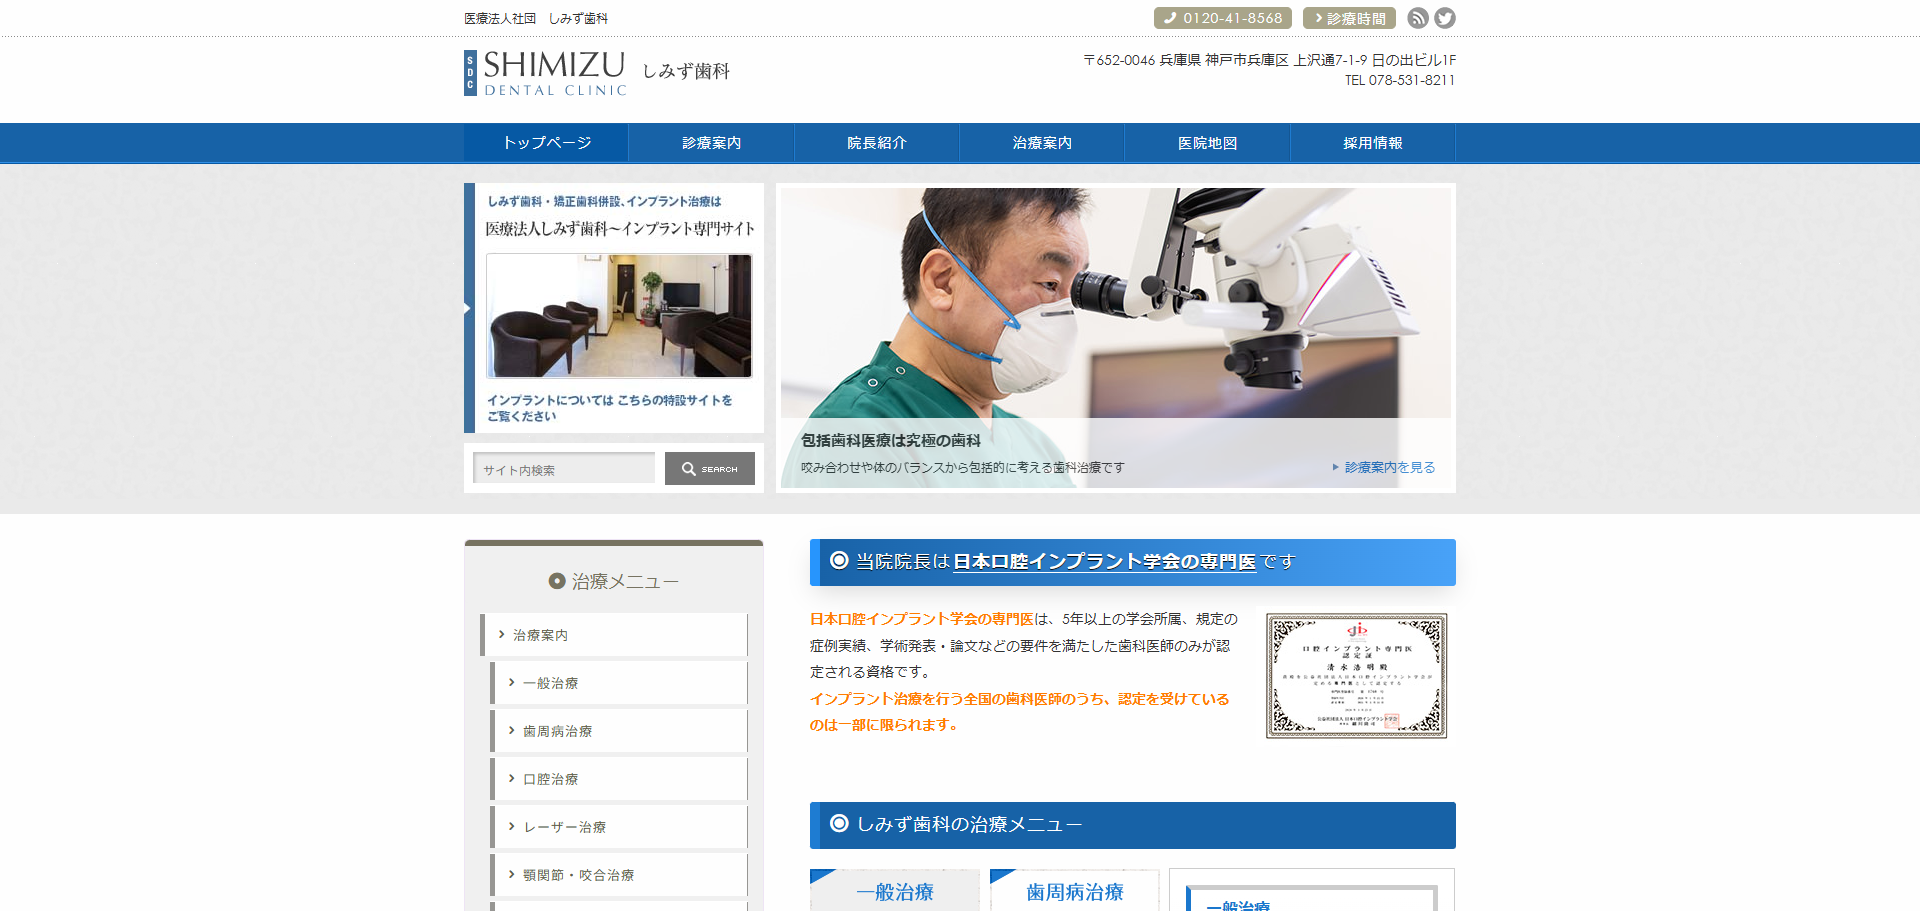Enlarge the implant specialist certificate image
The image size is (1920, 911).
pyautogui.click(x=1356, y=676)
